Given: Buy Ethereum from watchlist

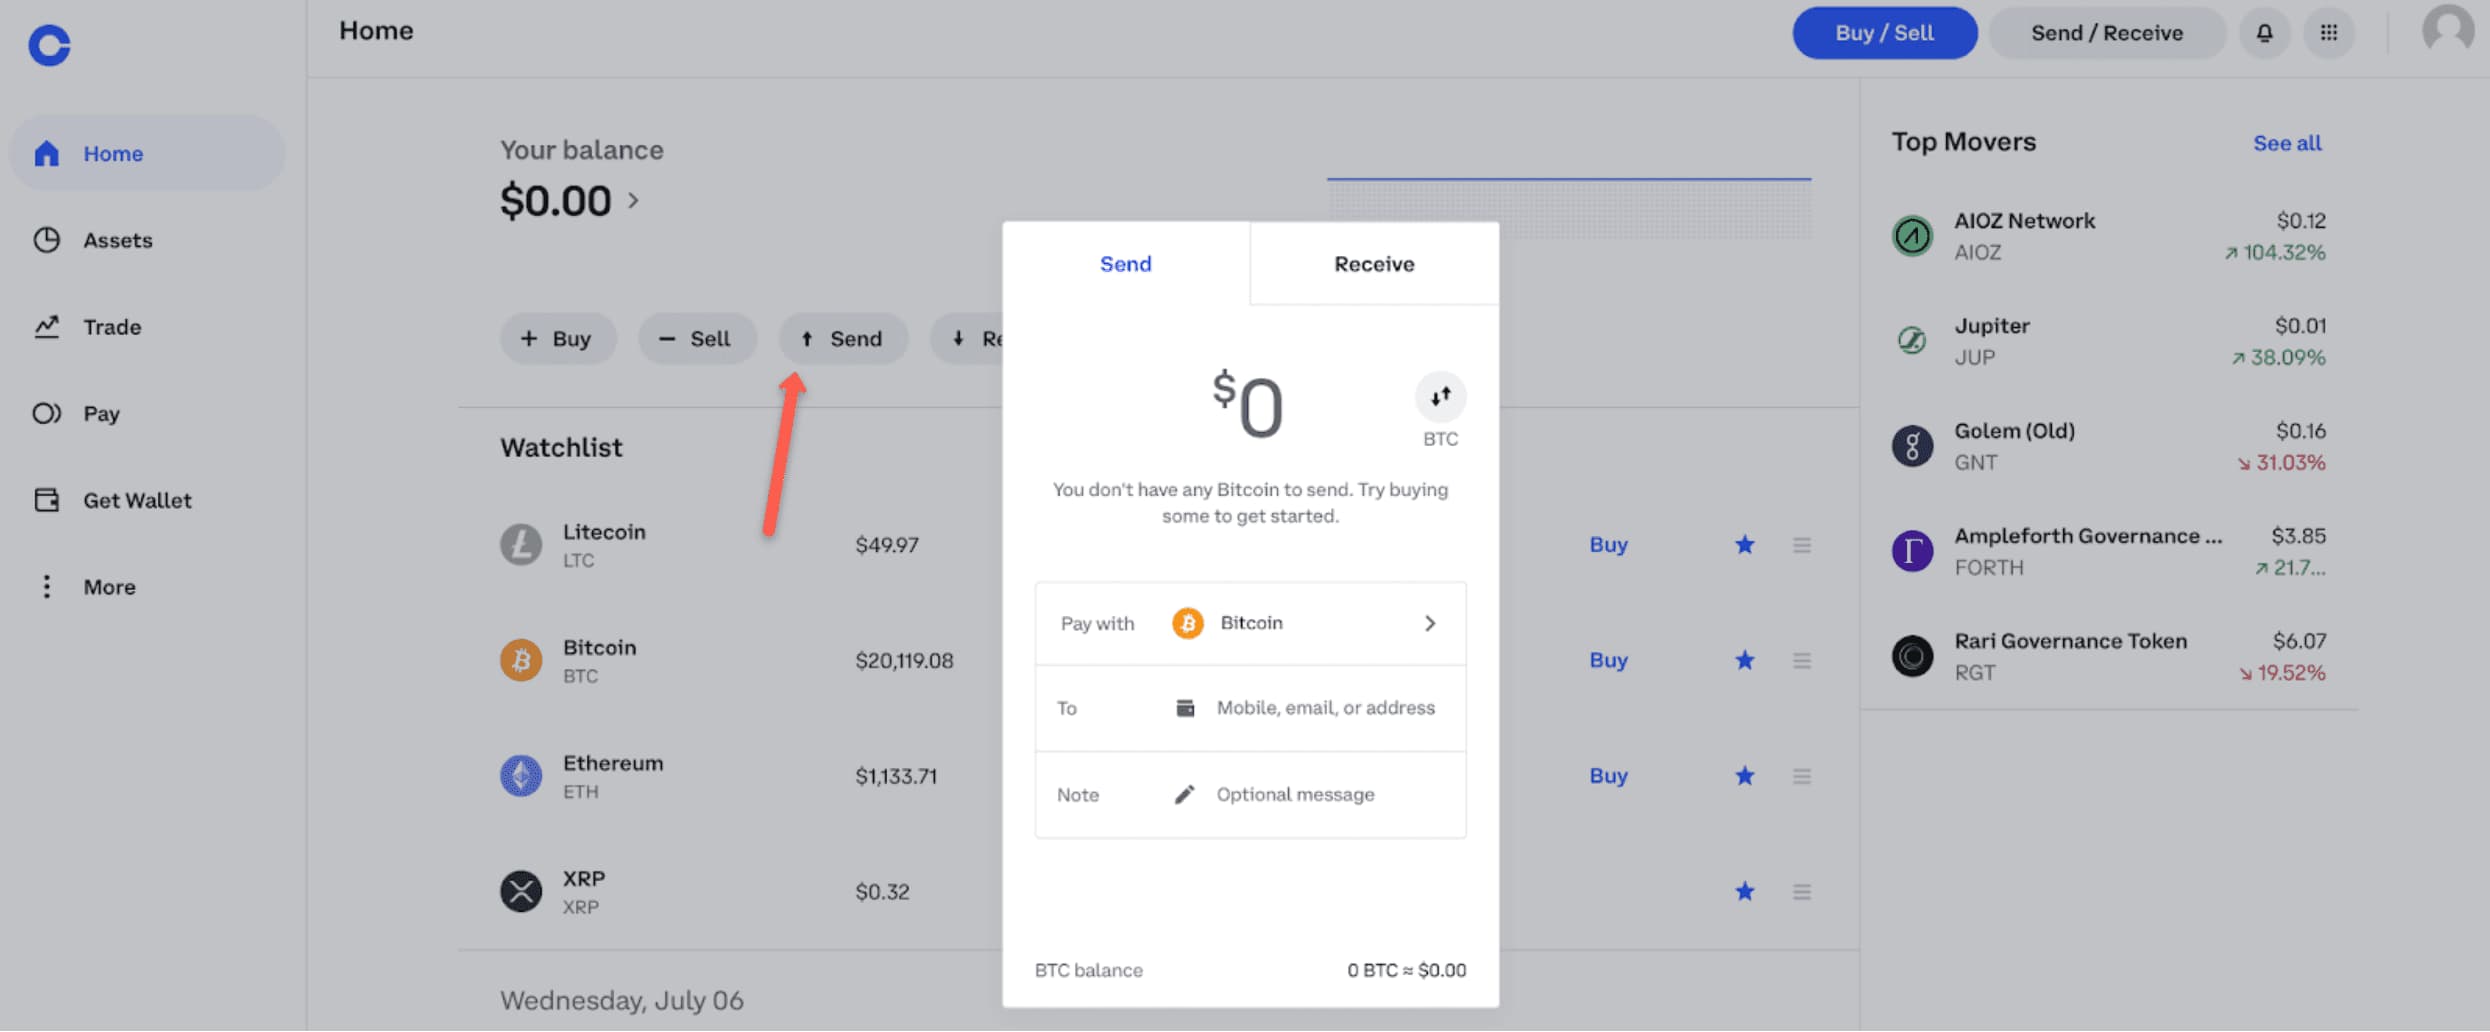Looking at the screenshot, I should coord(1608,776).
